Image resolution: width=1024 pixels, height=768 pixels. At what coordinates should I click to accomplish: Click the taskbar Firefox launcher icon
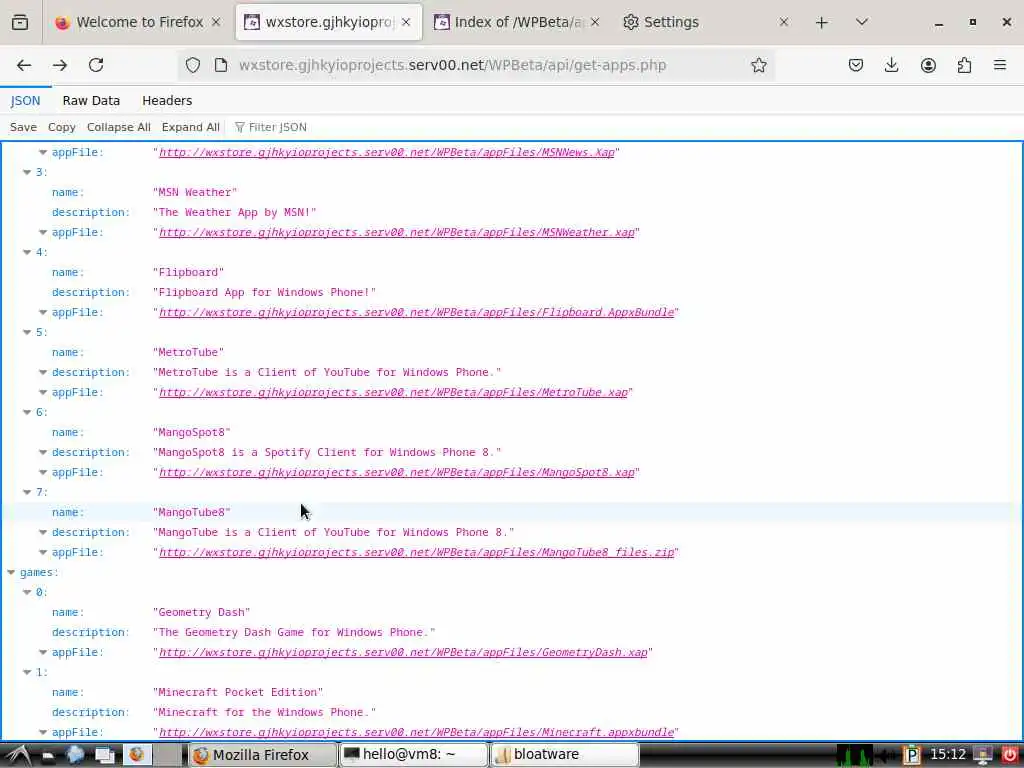[136, 755]
